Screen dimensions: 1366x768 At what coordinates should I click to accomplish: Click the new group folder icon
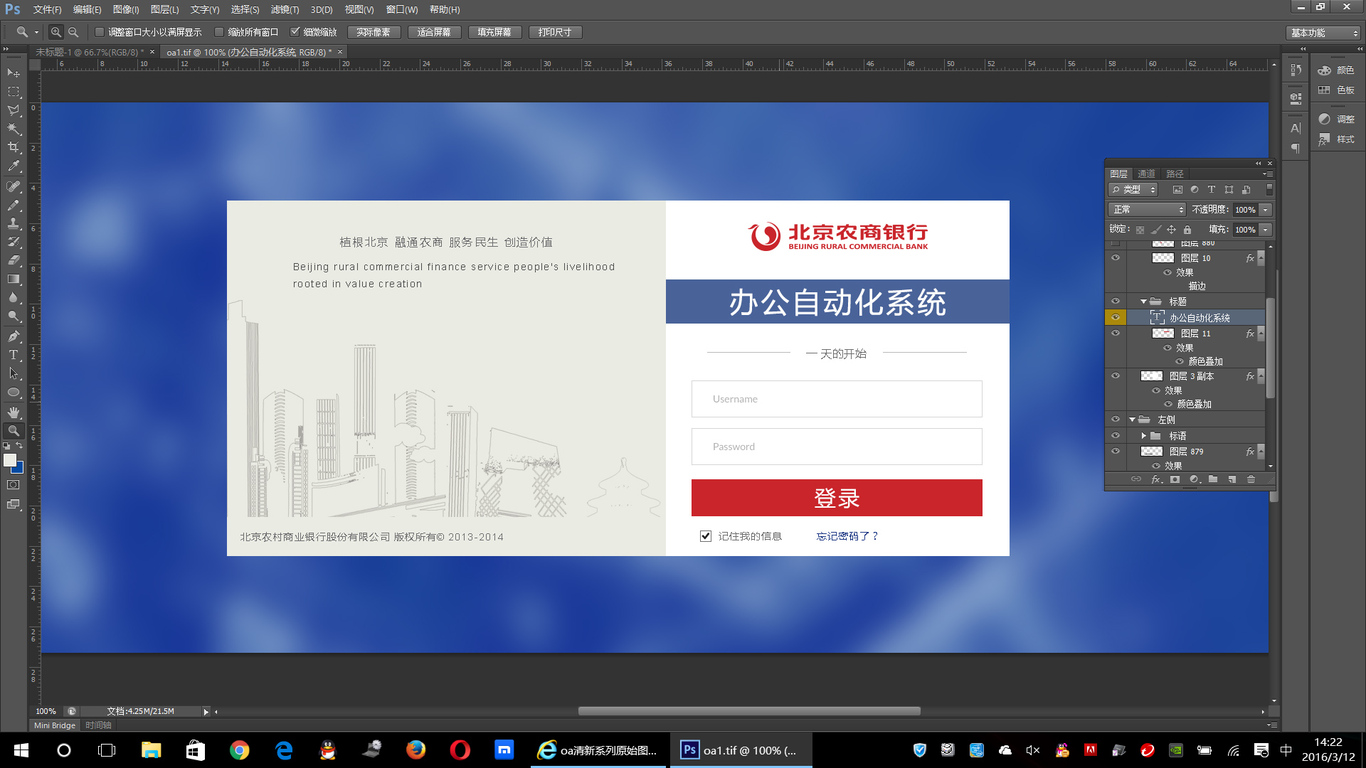pos(1213,480)
